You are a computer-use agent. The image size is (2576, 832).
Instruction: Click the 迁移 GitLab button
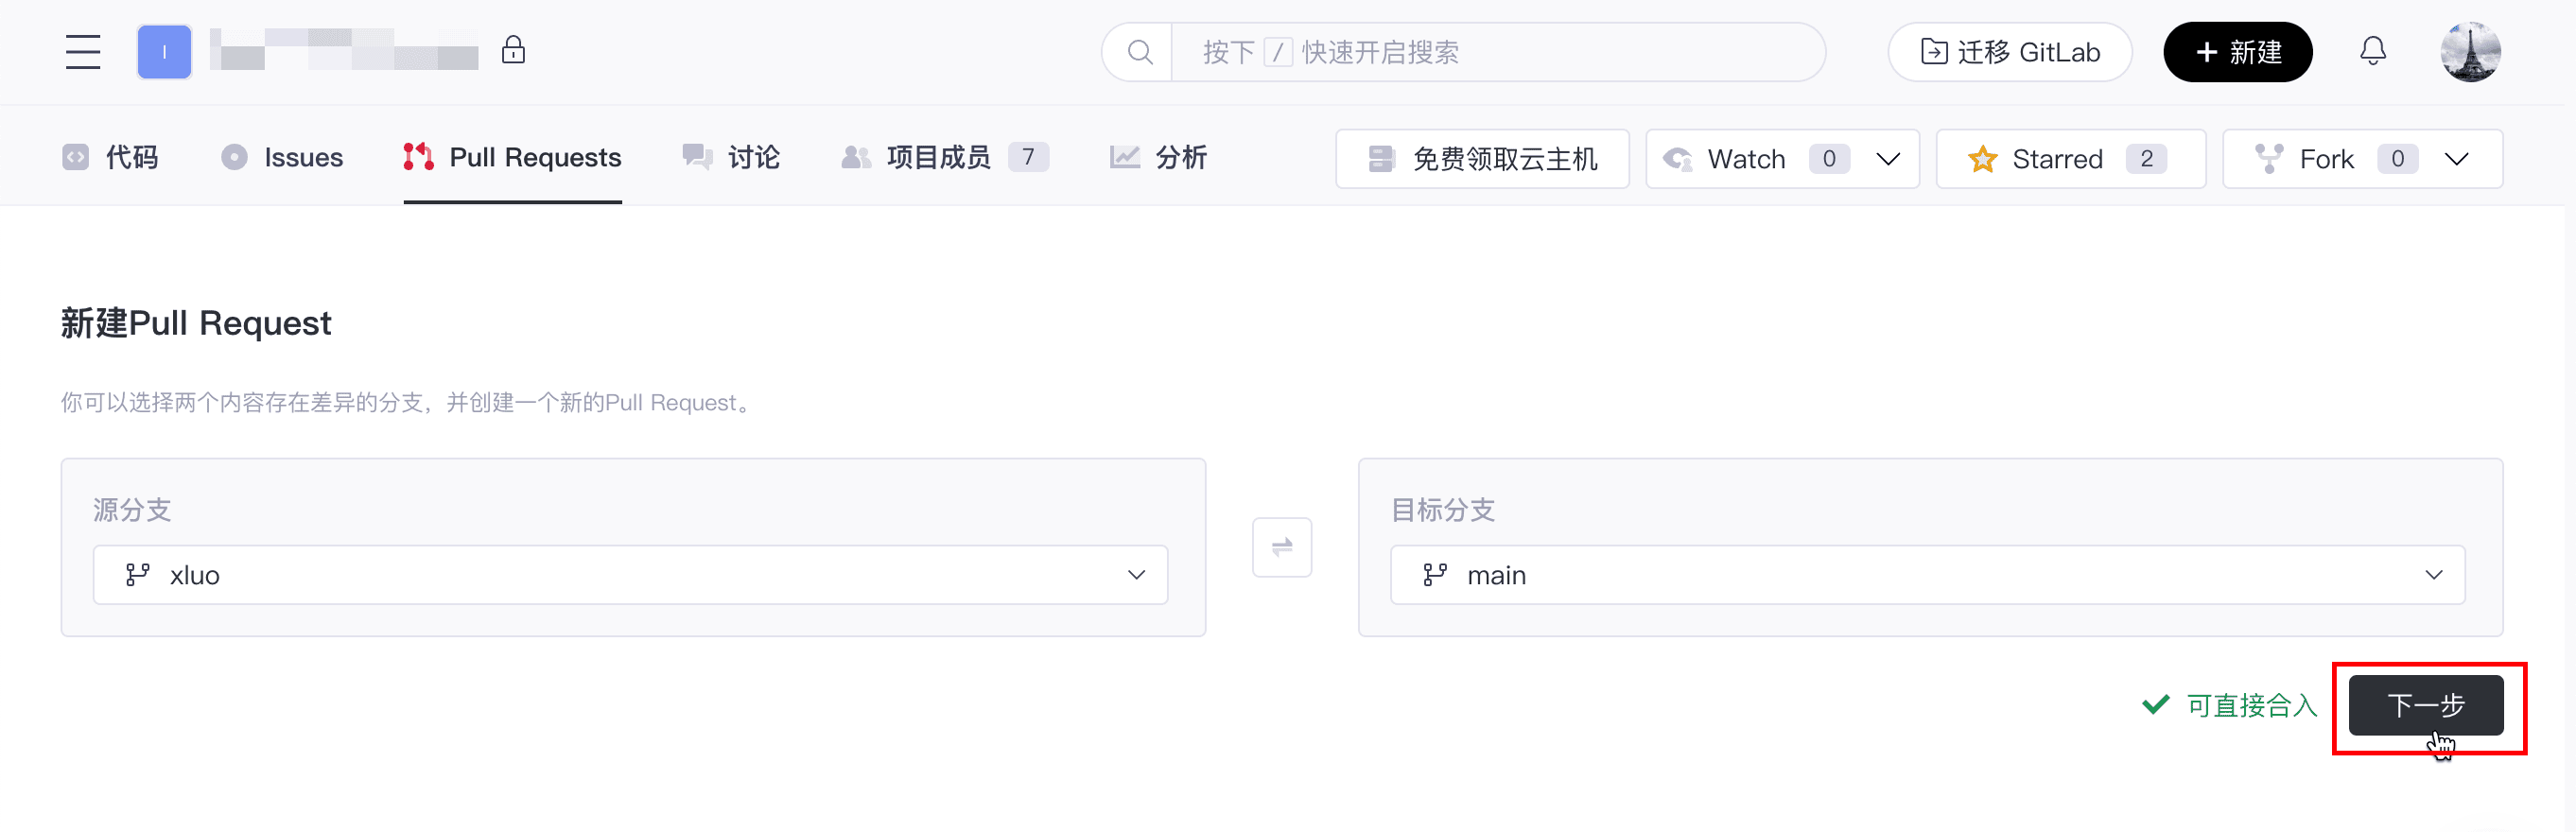(x=2009, y=52)
